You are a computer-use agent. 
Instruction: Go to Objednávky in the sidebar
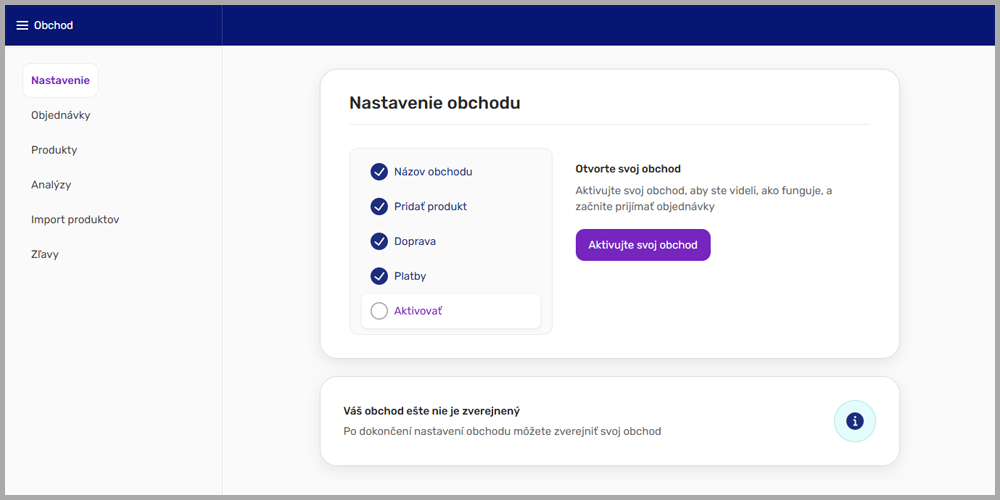(61, 115)
